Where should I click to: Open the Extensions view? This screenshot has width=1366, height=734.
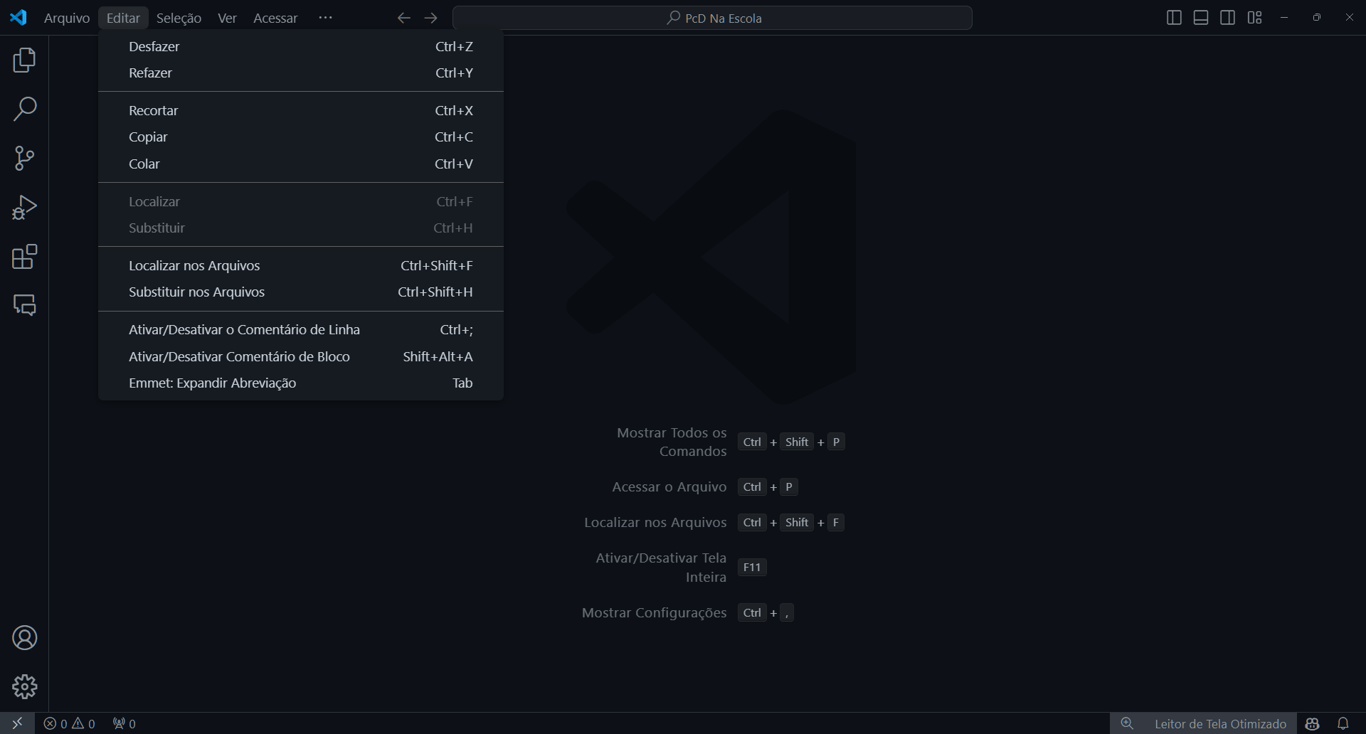pos(24,256)
